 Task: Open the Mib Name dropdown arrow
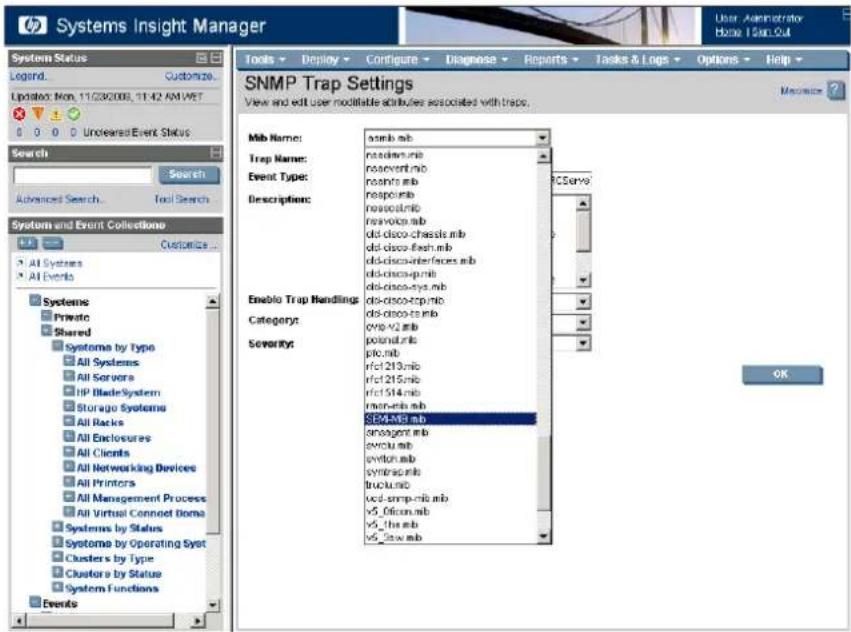coord(542,138)
